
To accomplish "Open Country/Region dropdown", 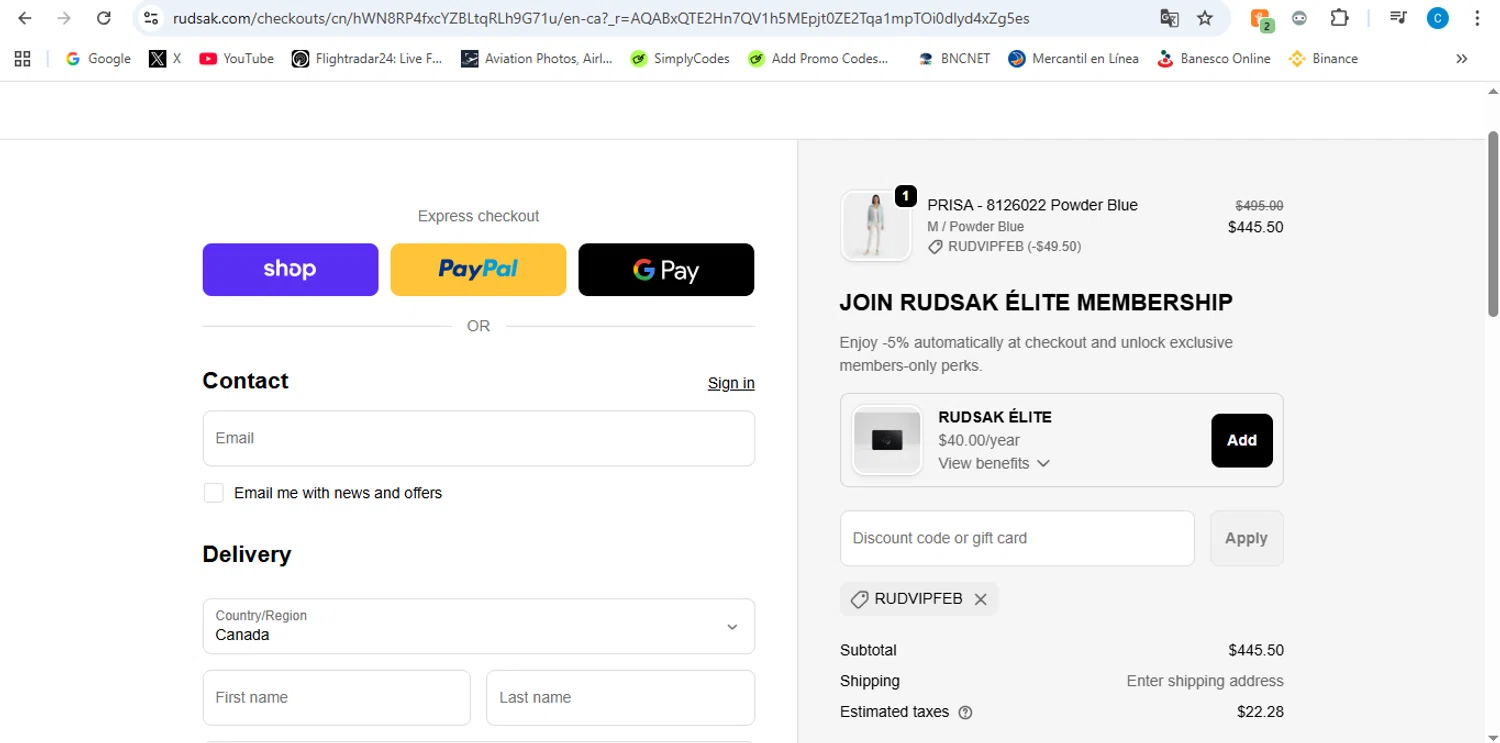I will [478, 626].
